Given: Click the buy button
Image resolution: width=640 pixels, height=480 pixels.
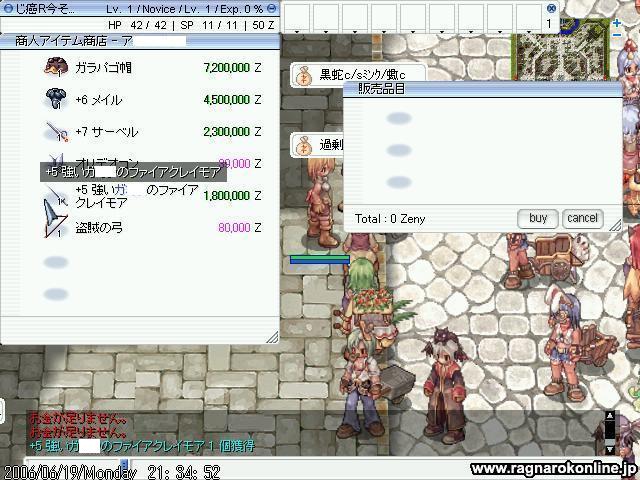Looking at the screenshot, I should 538,218.
